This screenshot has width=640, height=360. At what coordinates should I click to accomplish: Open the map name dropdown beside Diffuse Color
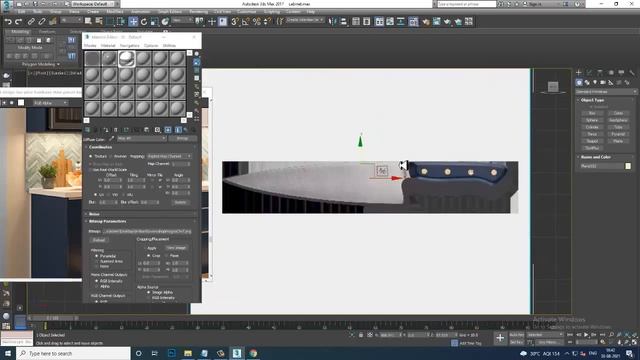click(x=141, y=139)
